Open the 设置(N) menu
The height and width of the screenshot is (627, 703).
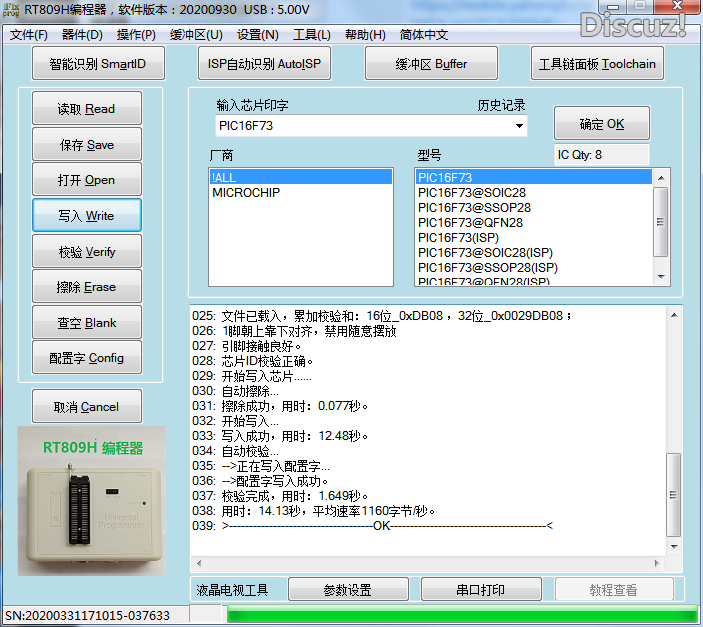(x=257, y=35)
